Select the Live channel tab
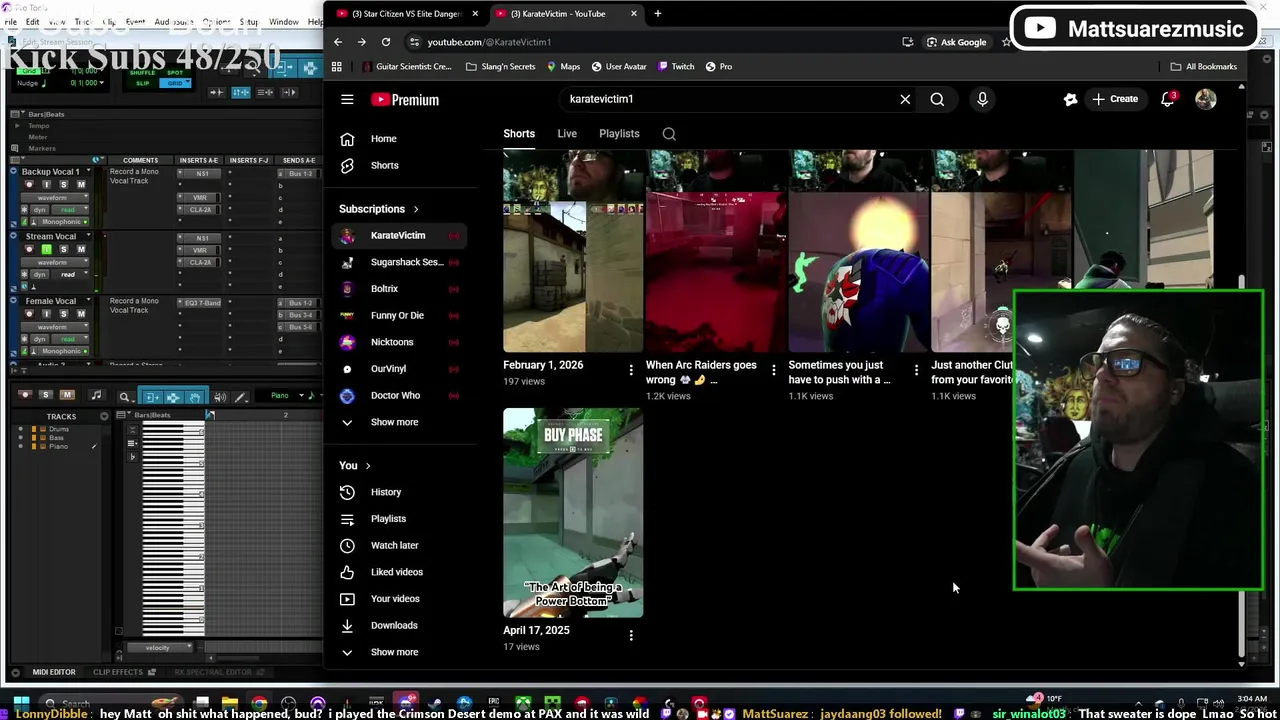 coord(567,134)
